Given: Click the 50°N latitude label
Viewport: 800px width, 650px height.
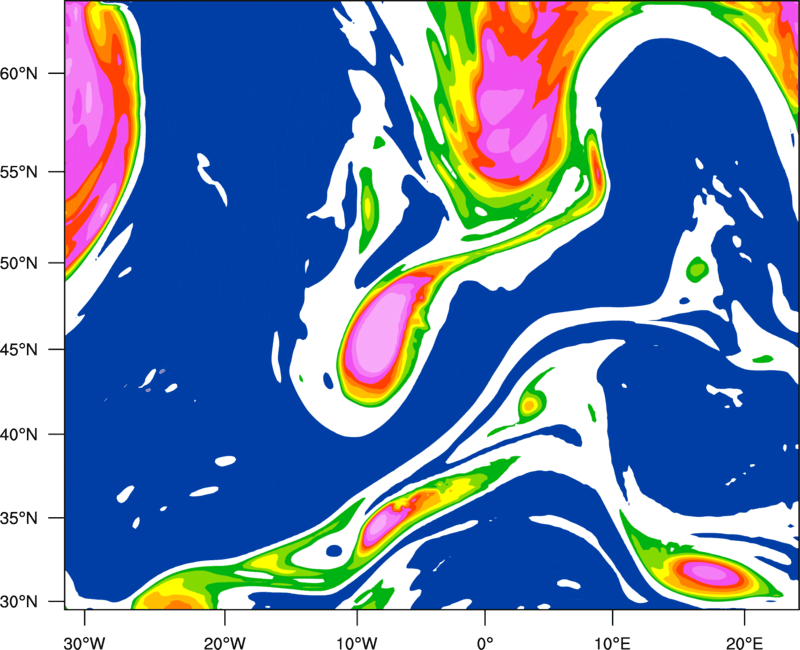Looking at the screenshot, I should point(19,263).
